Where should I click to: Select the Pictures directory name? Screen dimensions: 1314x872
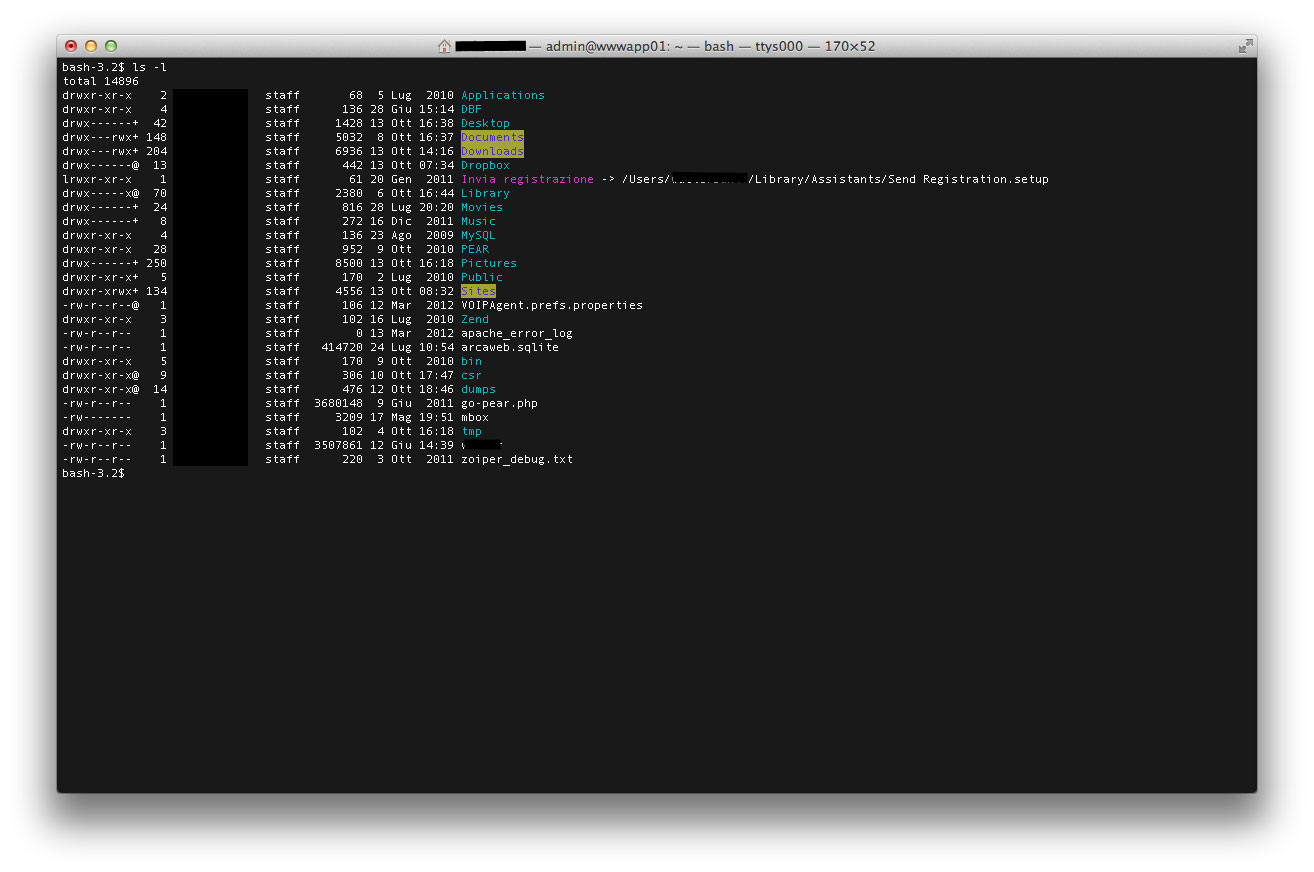point(489,263)
